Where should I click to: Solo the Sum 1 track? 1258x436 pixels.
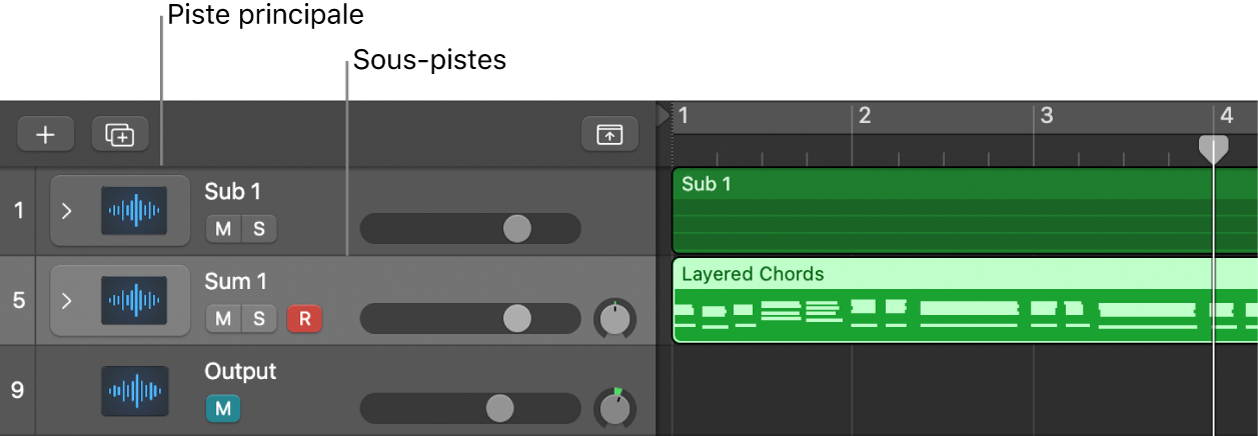(x=259, y=319)
